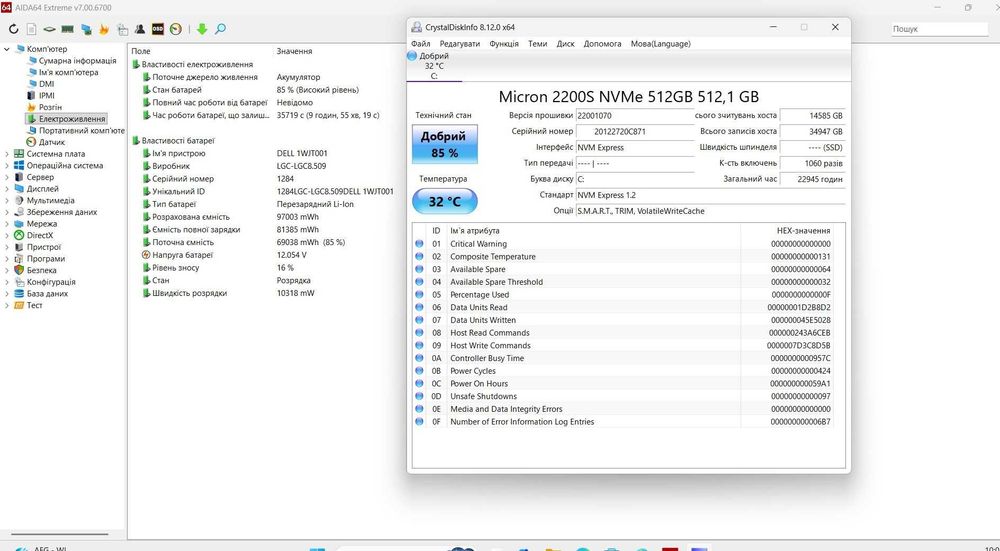Select the Розгін tree item
This screenshot has height=551, width=1000.
coord(50,107)
